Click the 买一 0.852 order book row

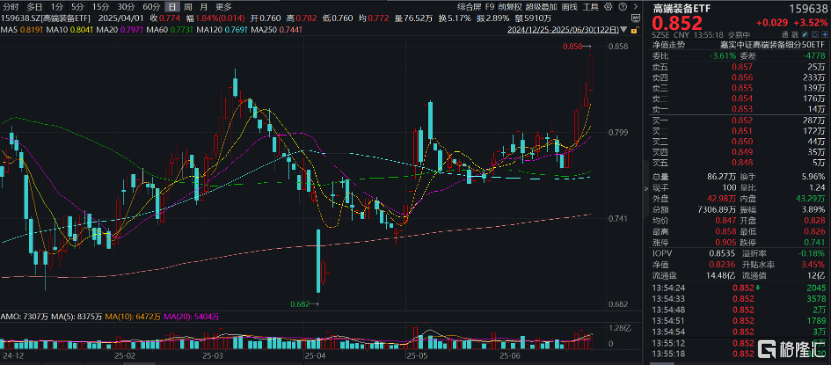click(x=740, y=120)
